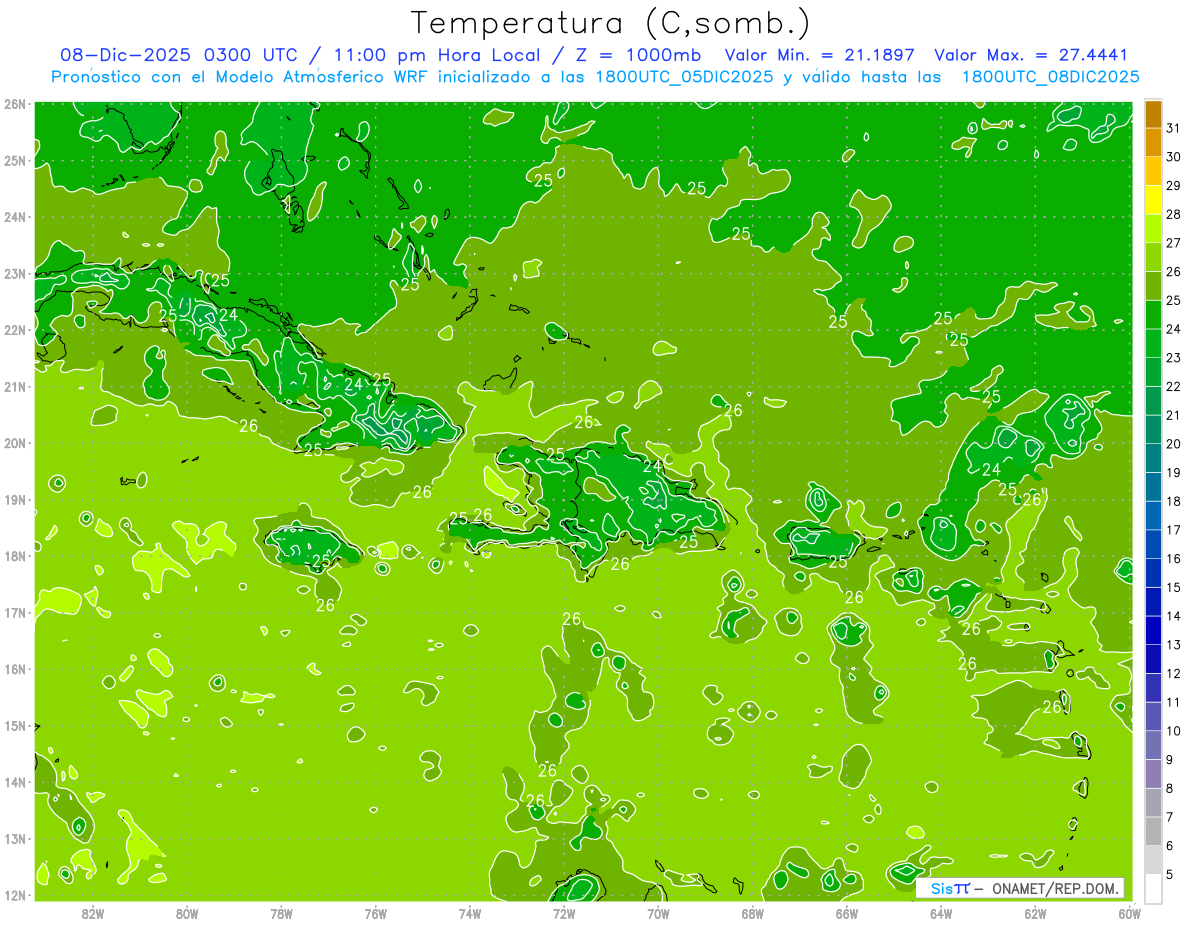Click color bar legend value "31"

tap(1174, 129)
